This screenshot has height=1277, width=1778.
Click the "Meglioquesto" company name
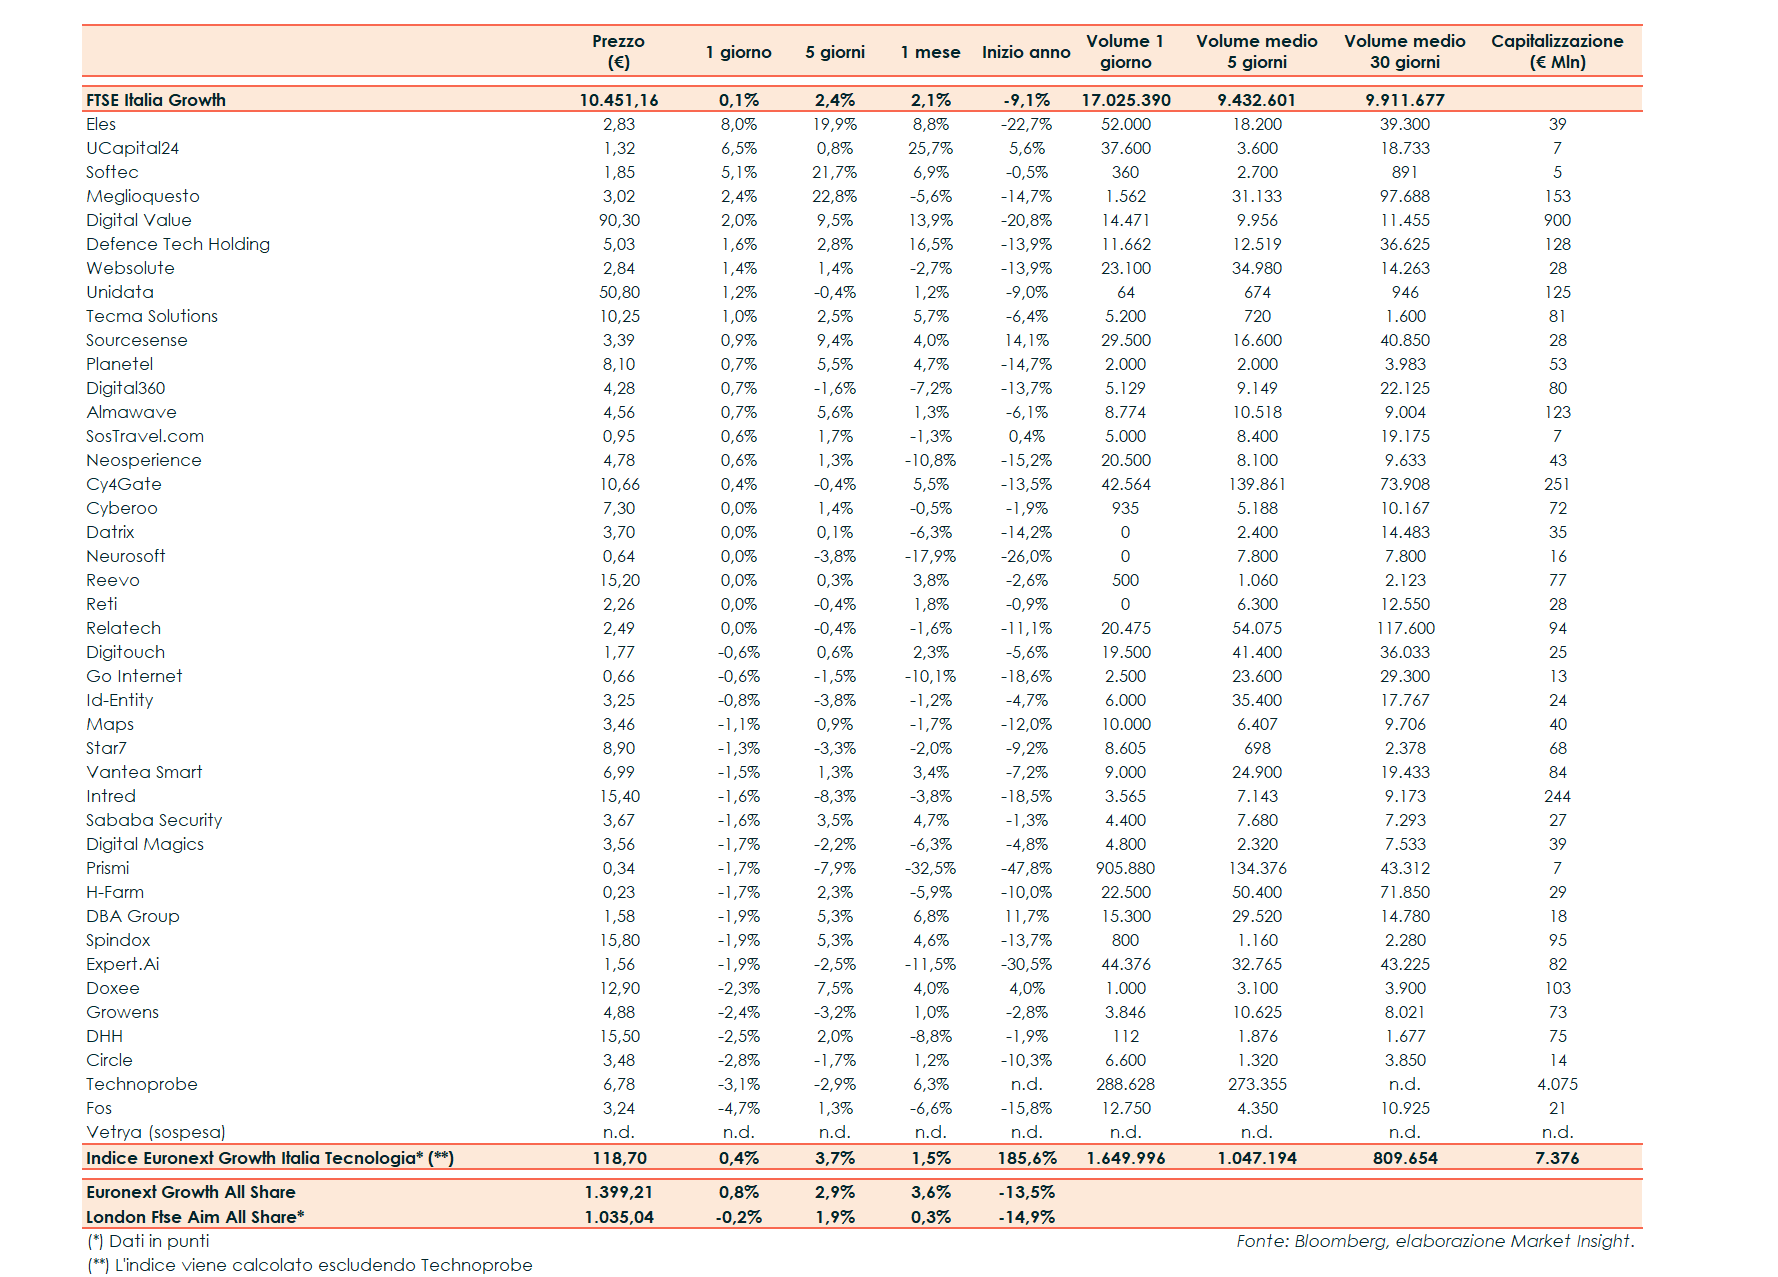pos(143,196)
